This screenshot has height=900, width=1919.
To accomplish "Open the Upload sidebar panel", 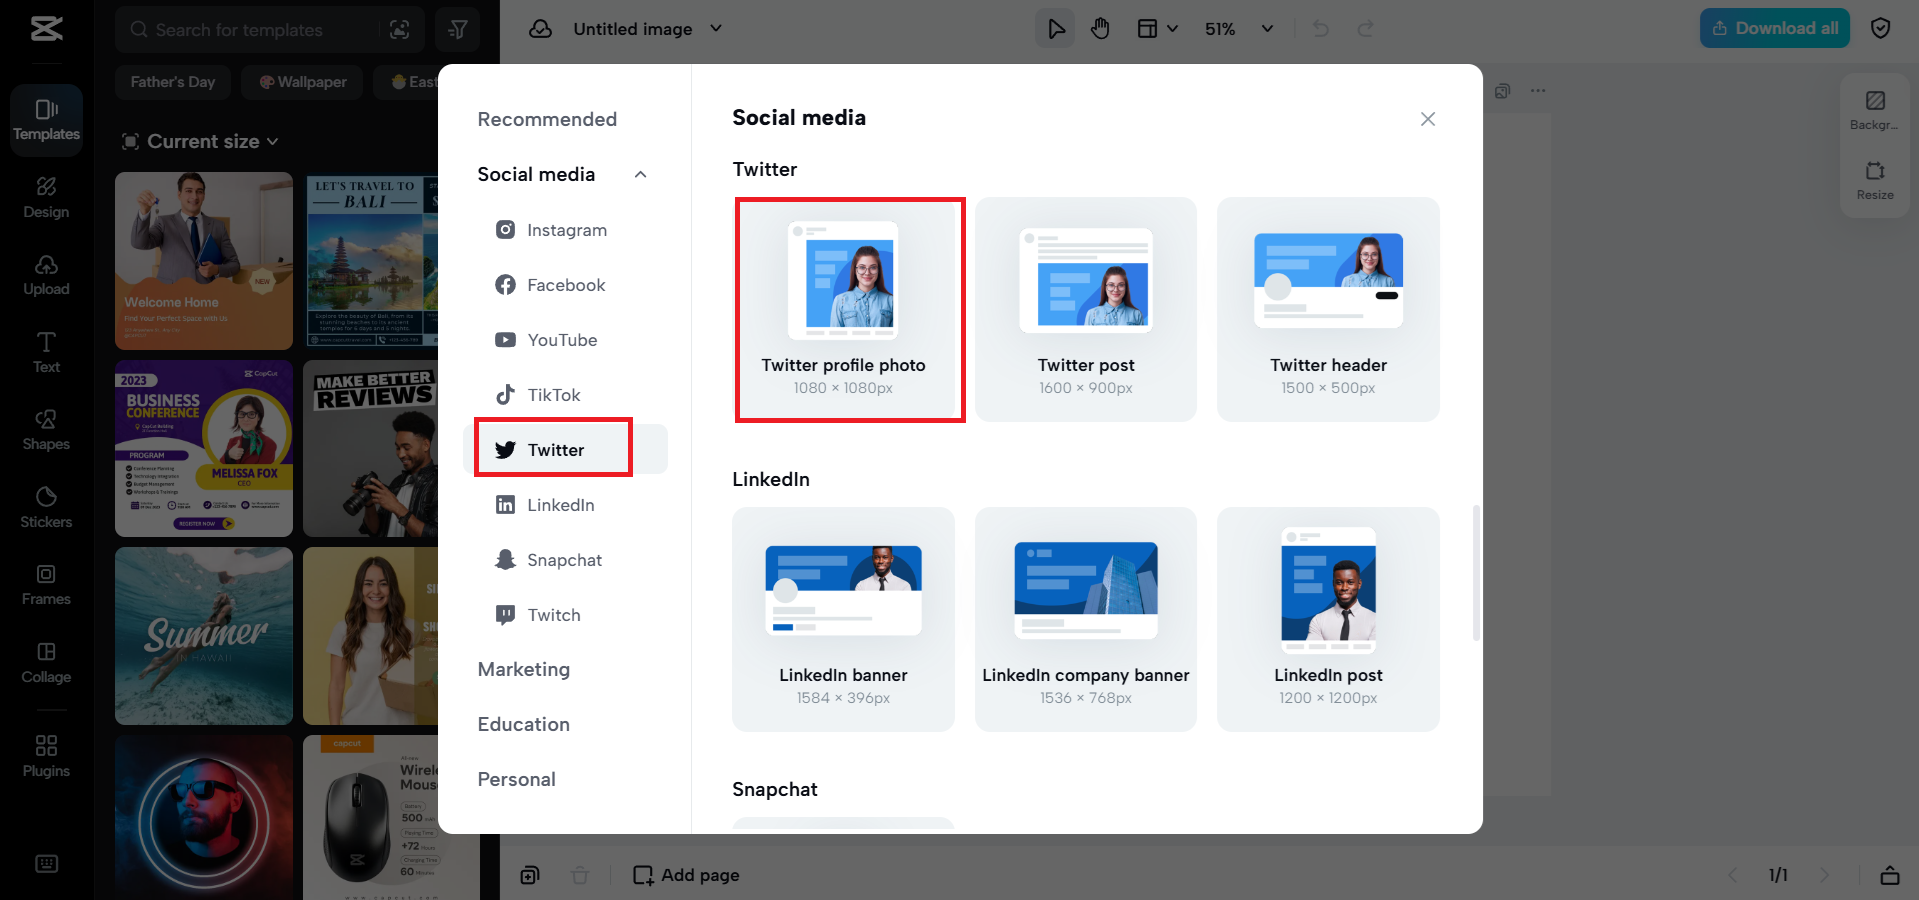I will [46, 275].
